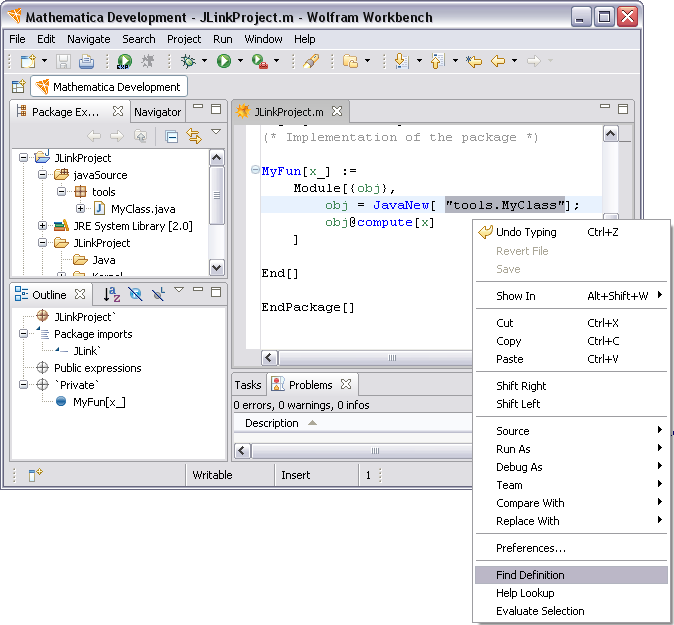Viewport: 674px width, 625px height.
Task: Open Source submenu in context menu
Action: point(571,431)
